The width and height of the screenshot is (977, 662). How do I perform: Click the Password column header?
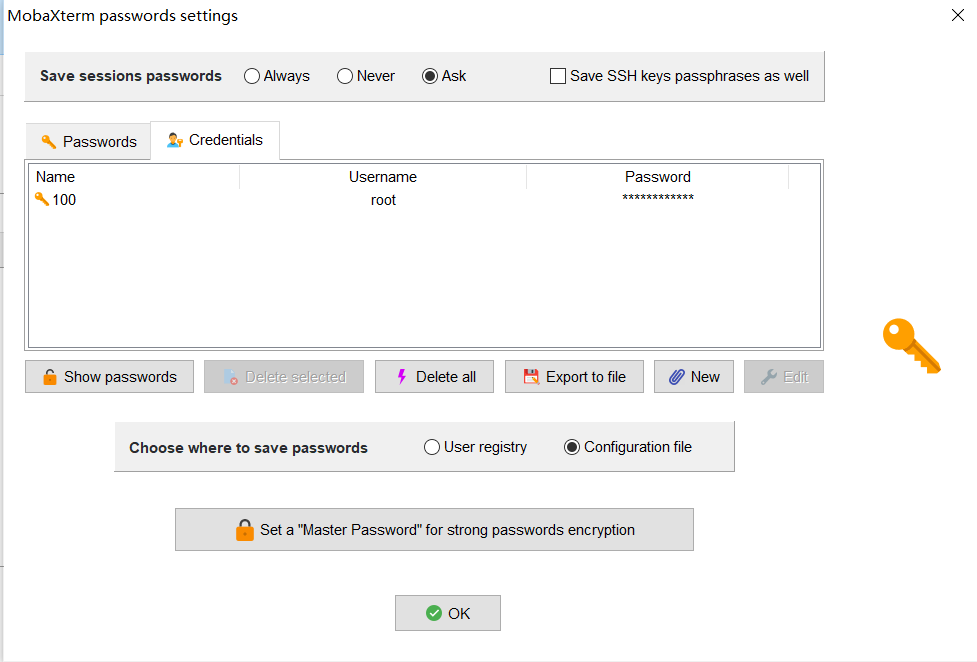click(657, 177)
